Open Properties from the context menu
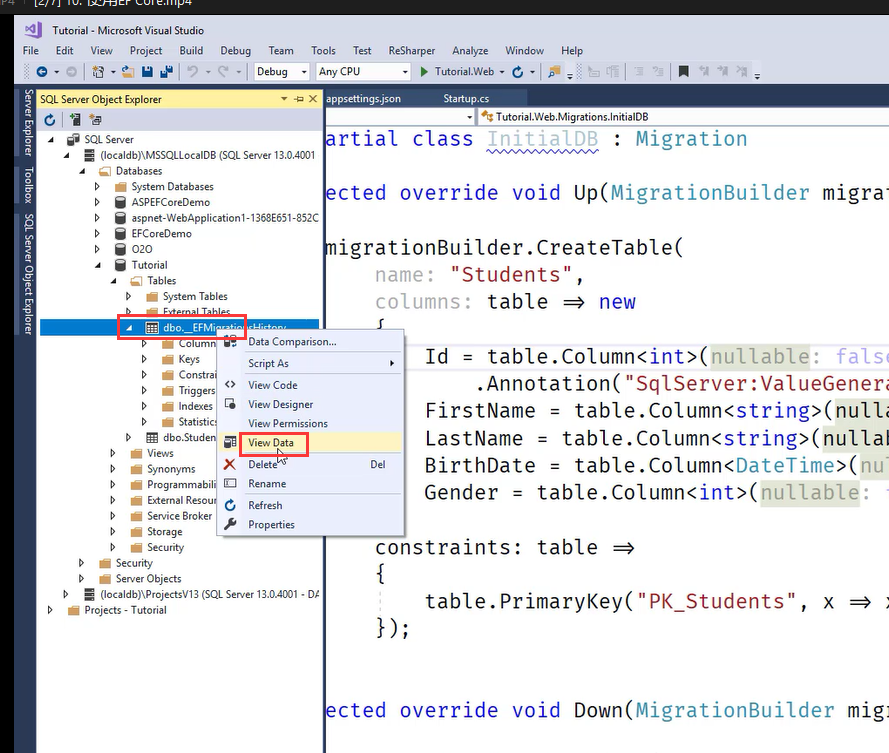Screen dimensions: 889x753 (x=310, y=524)
